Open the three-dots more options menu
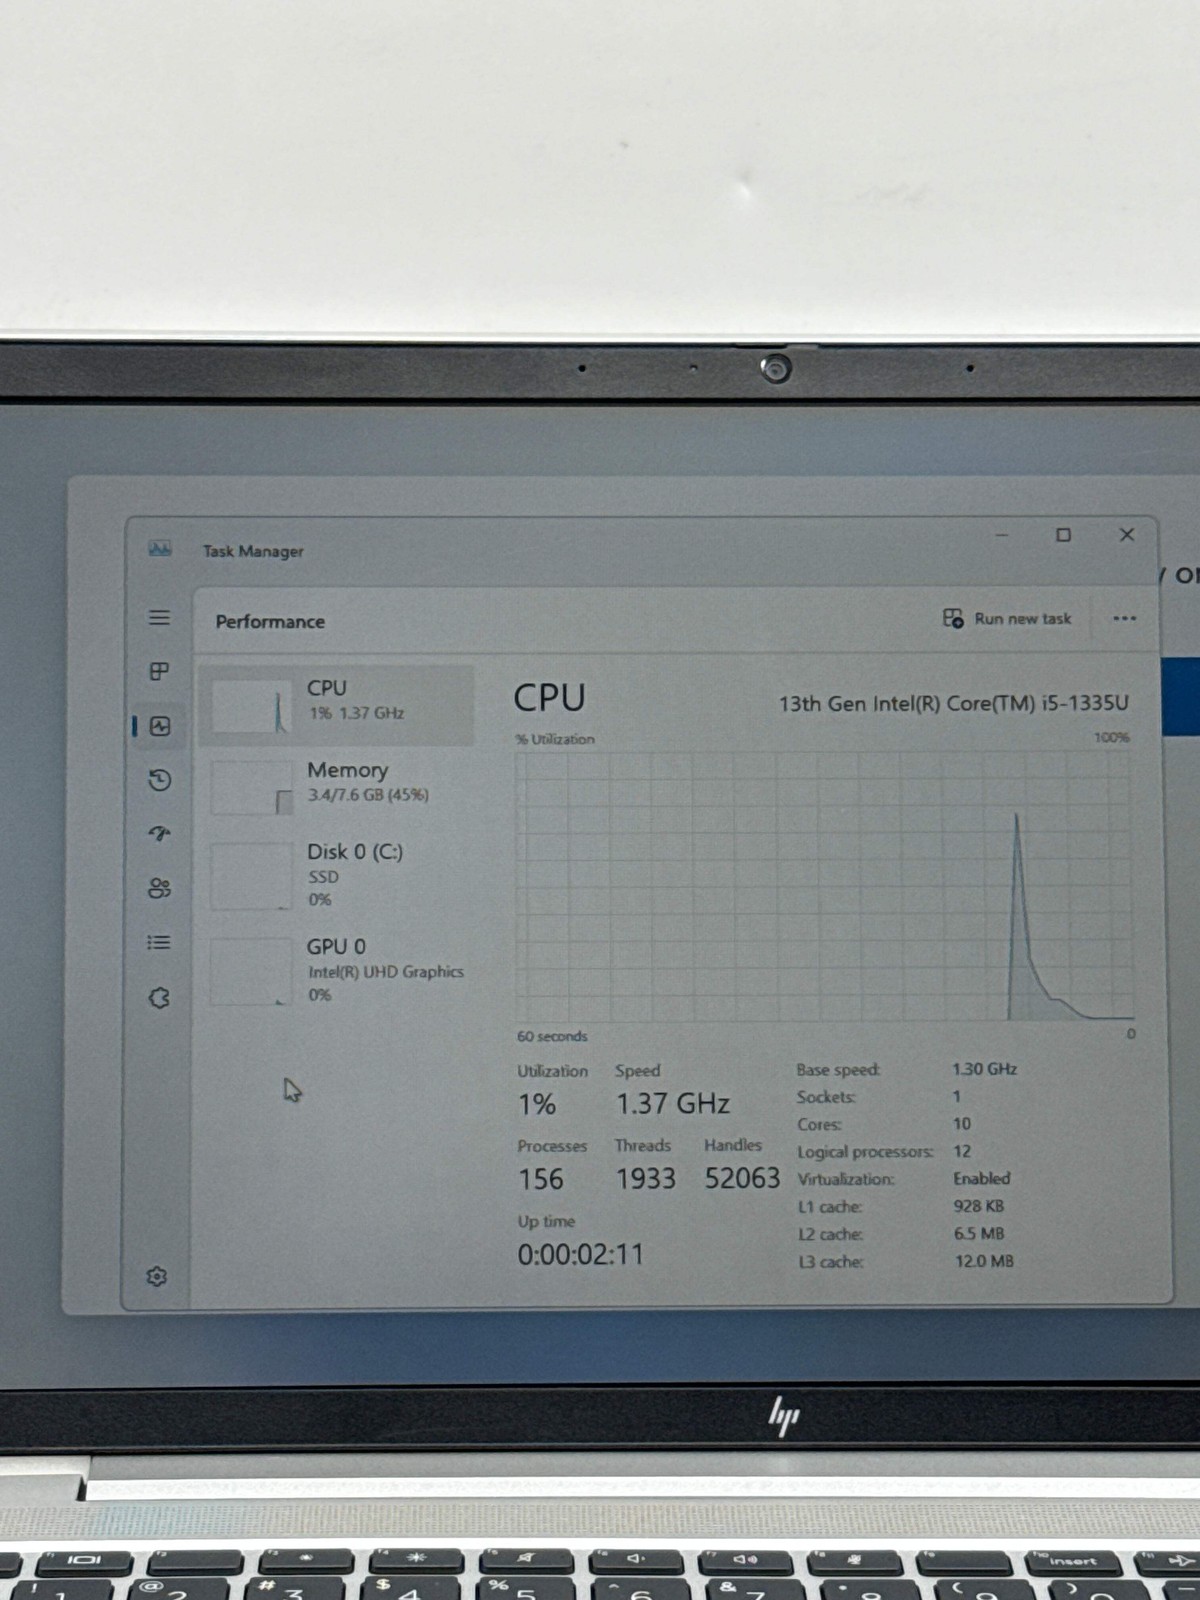The height and width of the screenshot is (1600, 1200). (1124, 618)
